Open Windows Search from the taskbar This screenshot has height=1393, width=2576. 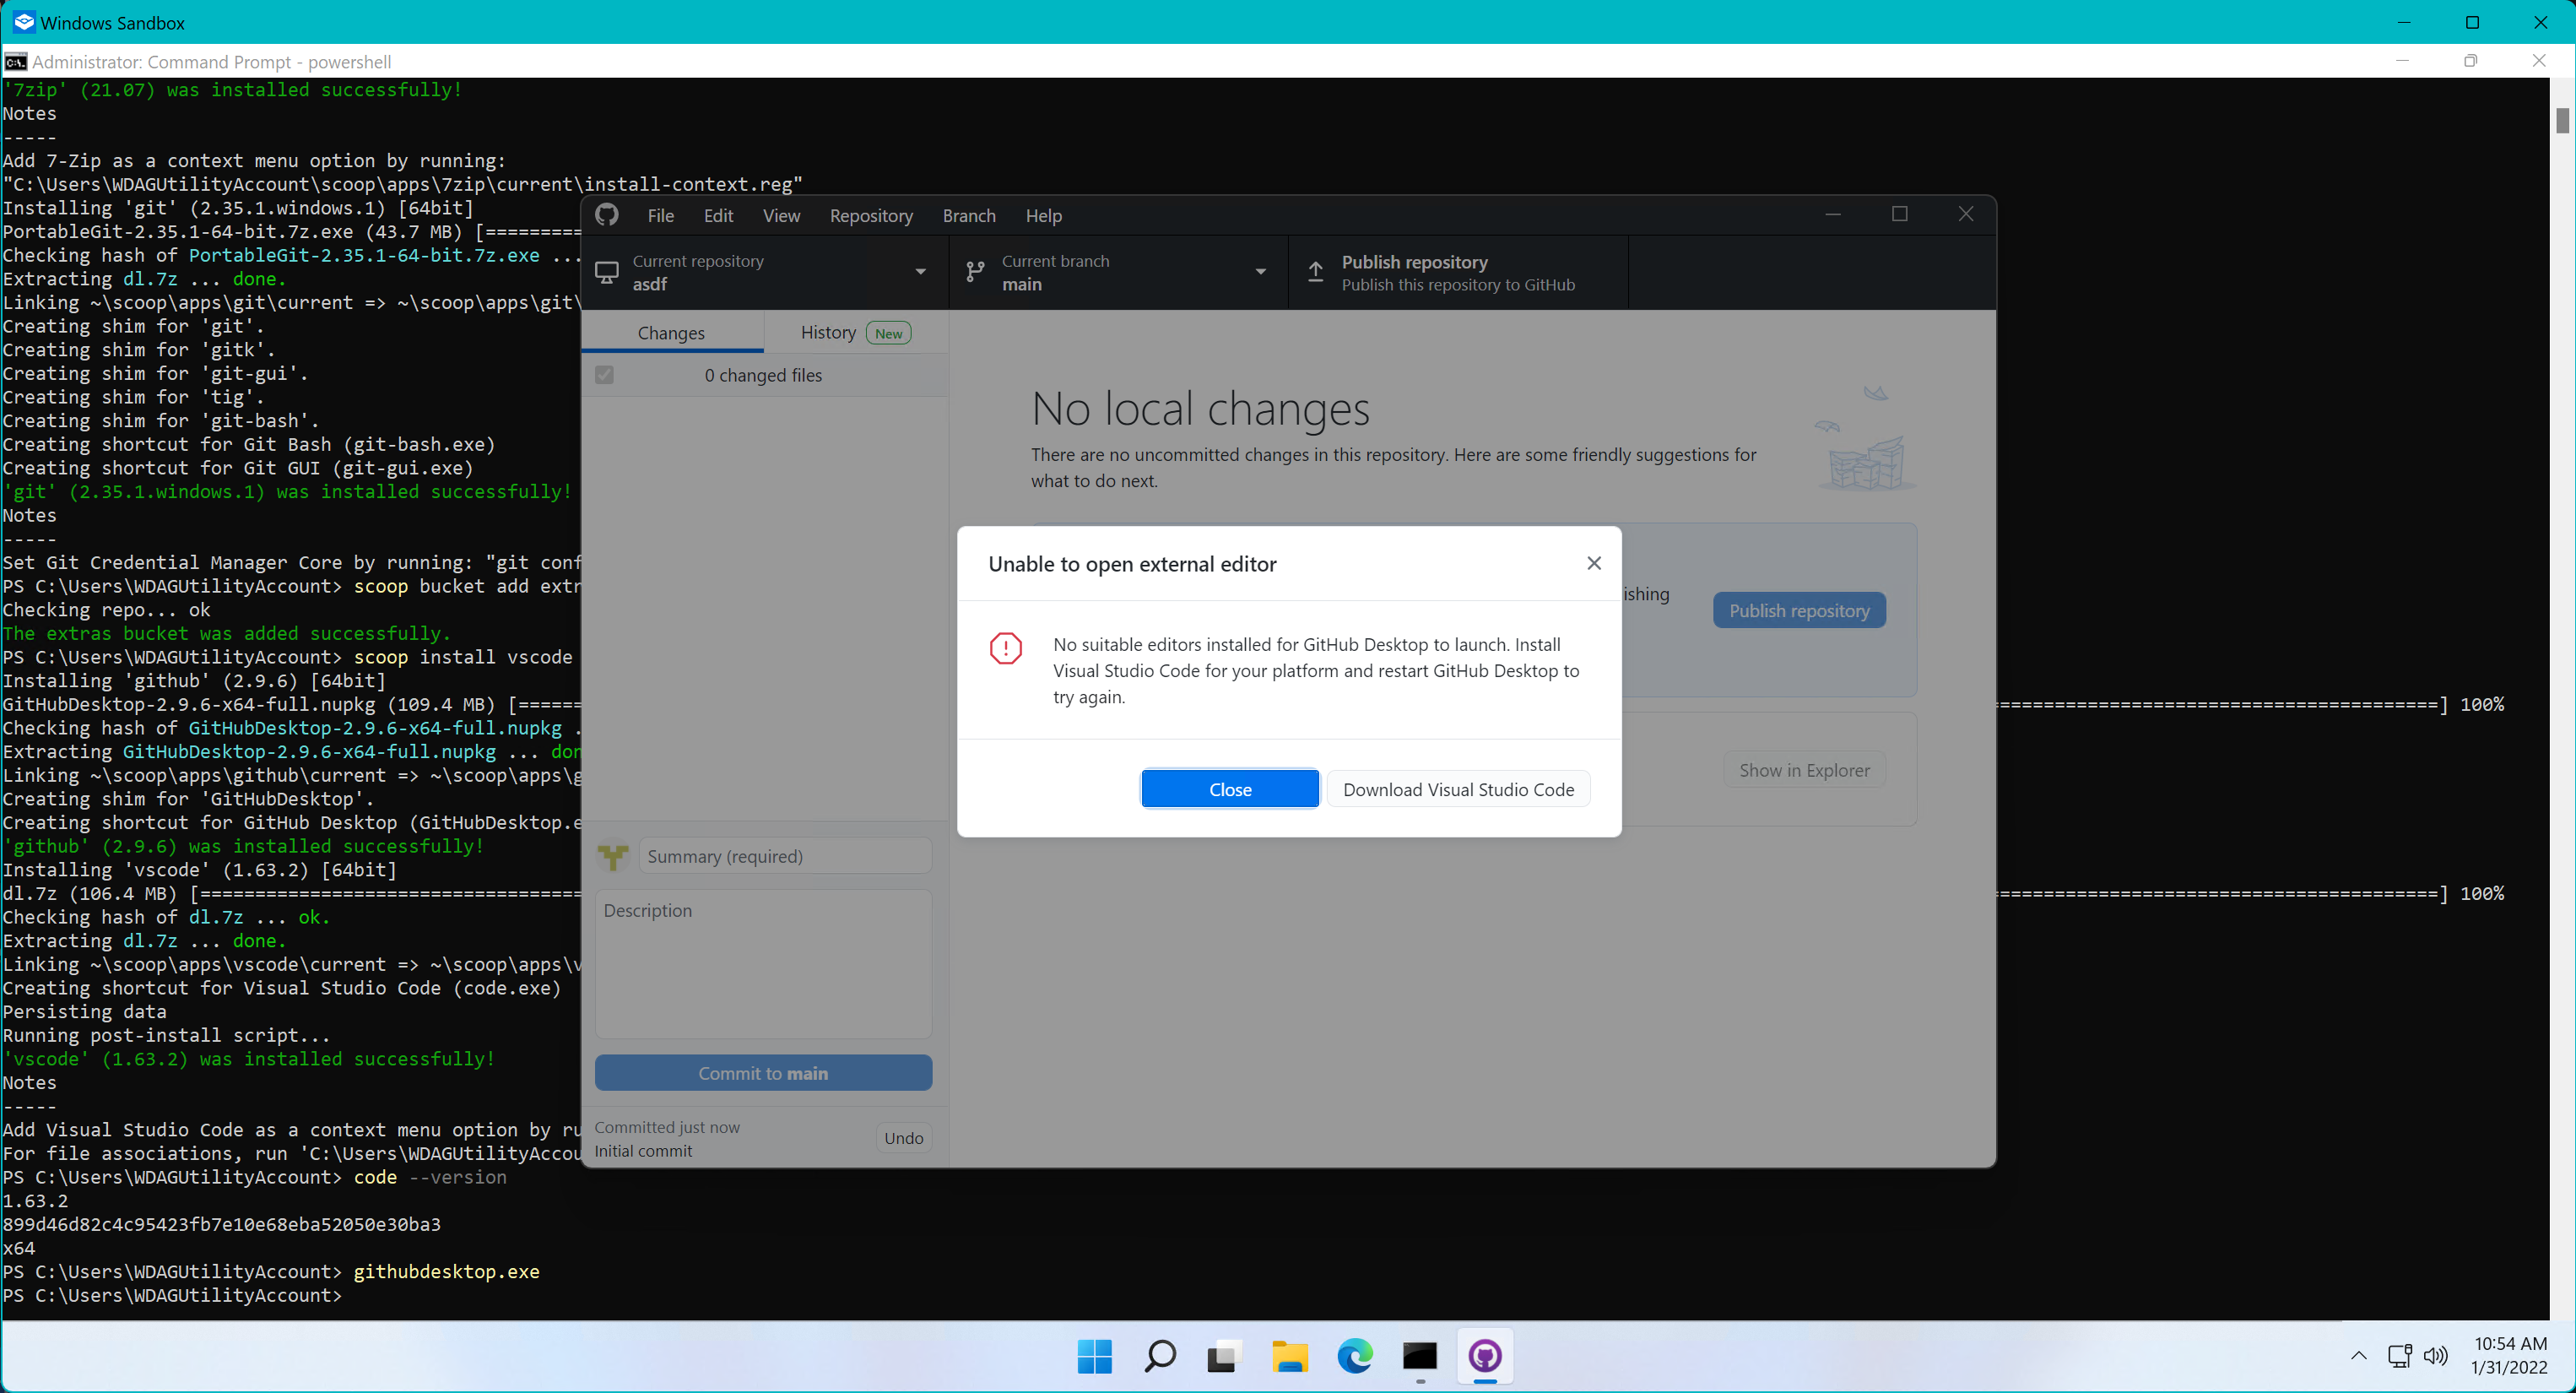1159,1357
